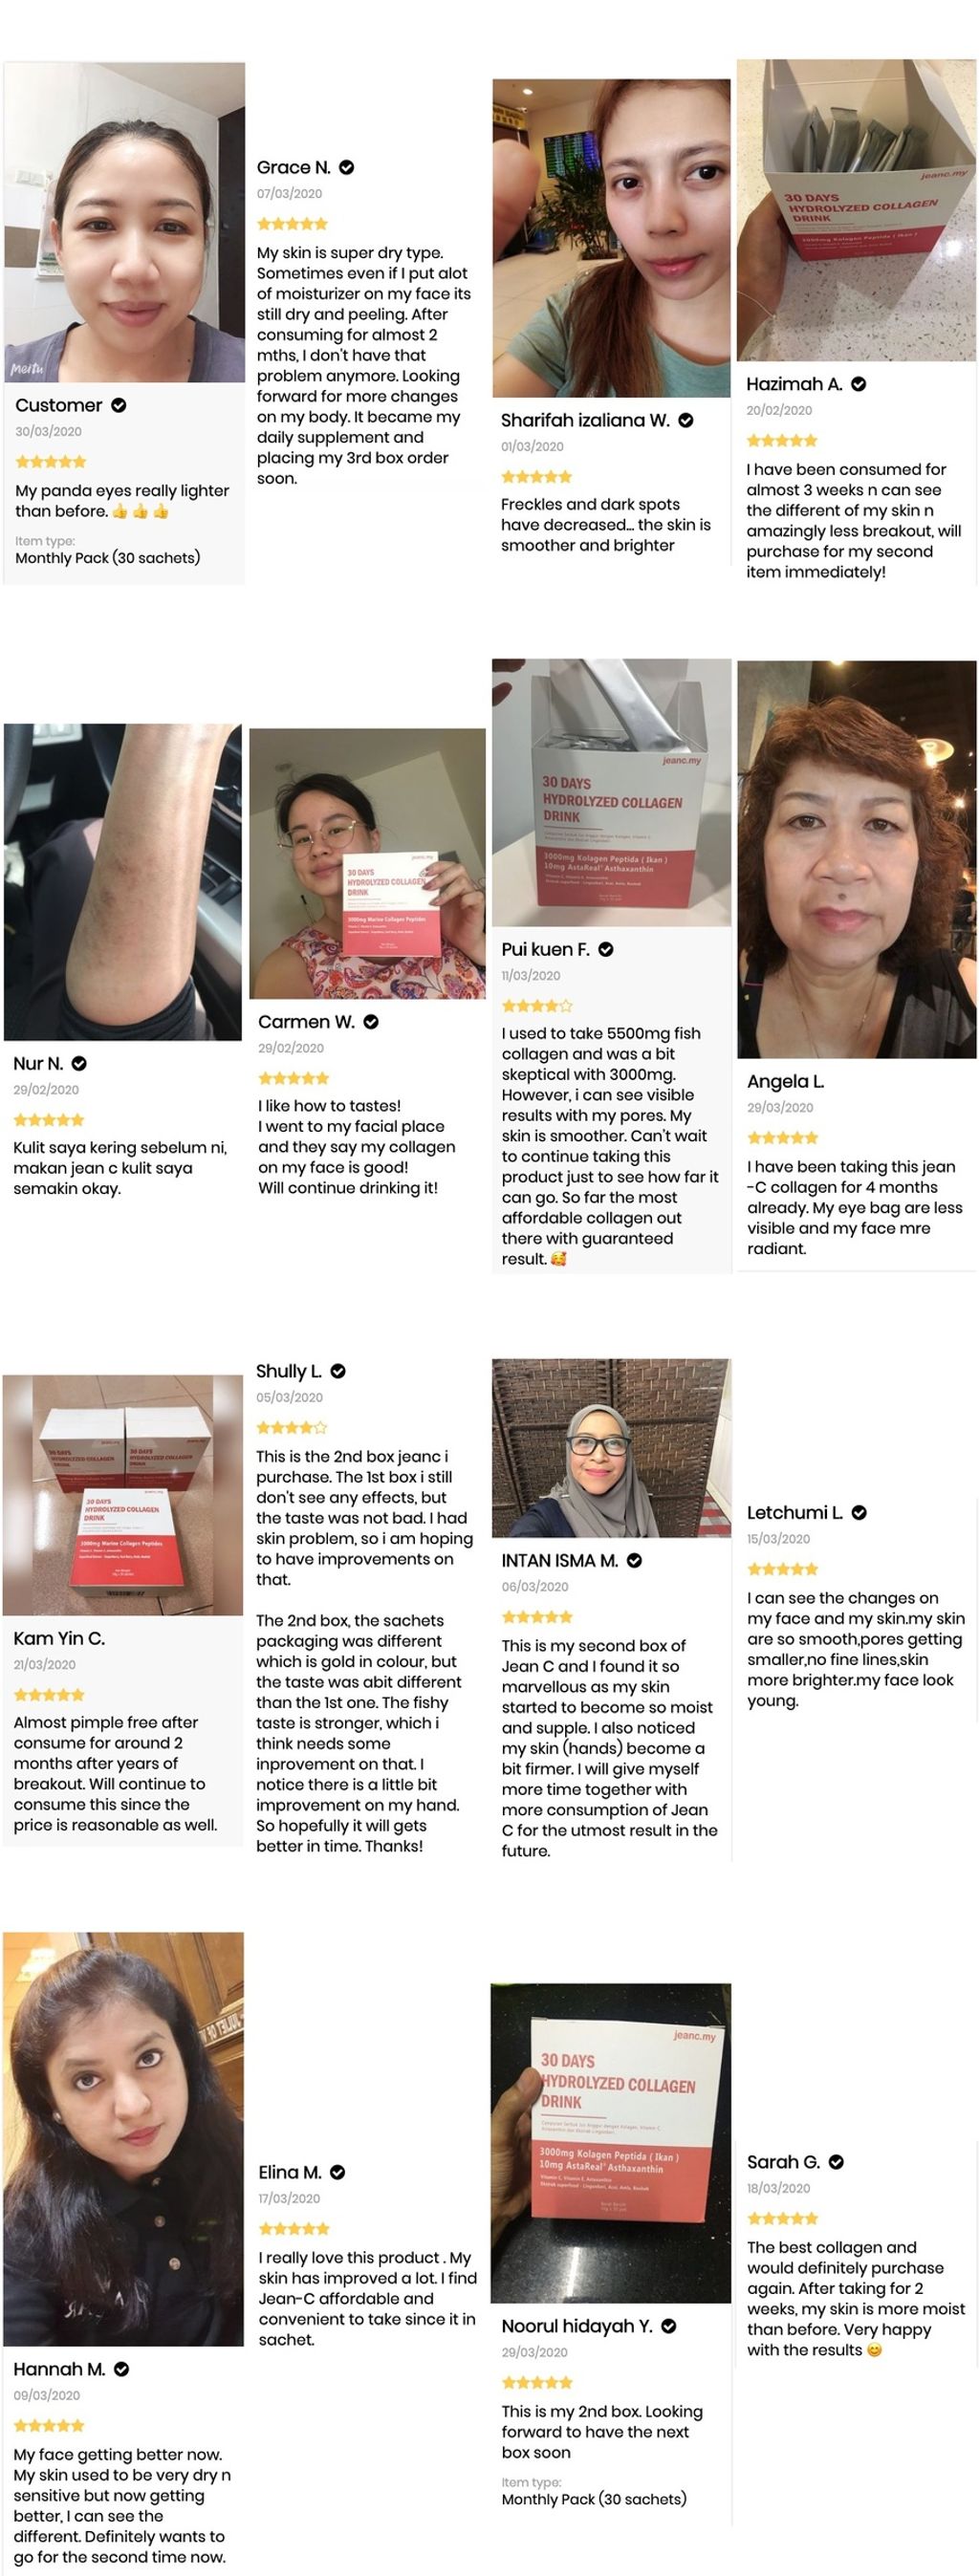The image size is (979, 2576).
Task: Select reviewer name Letchumi L.
Action: pyautogui.click(x=795, y=1513)
